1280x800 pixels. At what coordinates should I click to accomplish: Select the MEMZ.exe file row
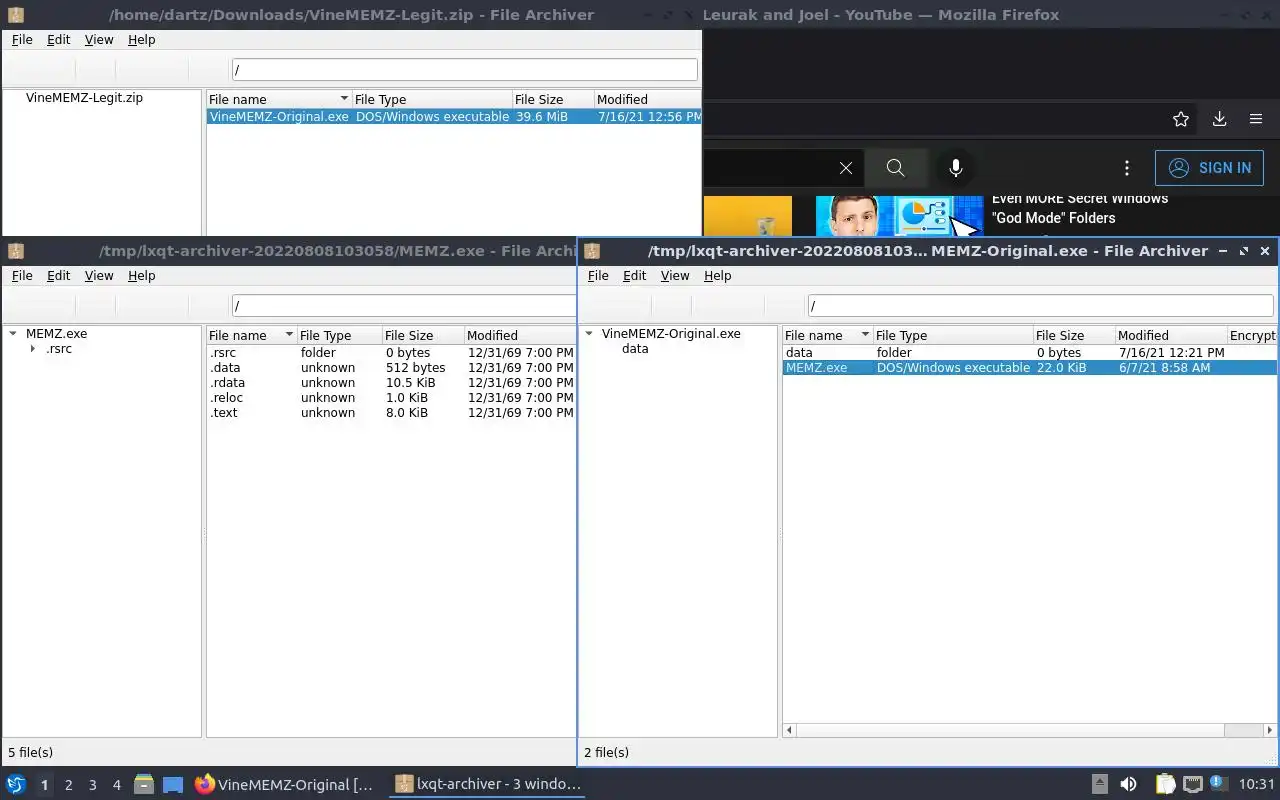pyautogui.click(x=1029, y=368)
